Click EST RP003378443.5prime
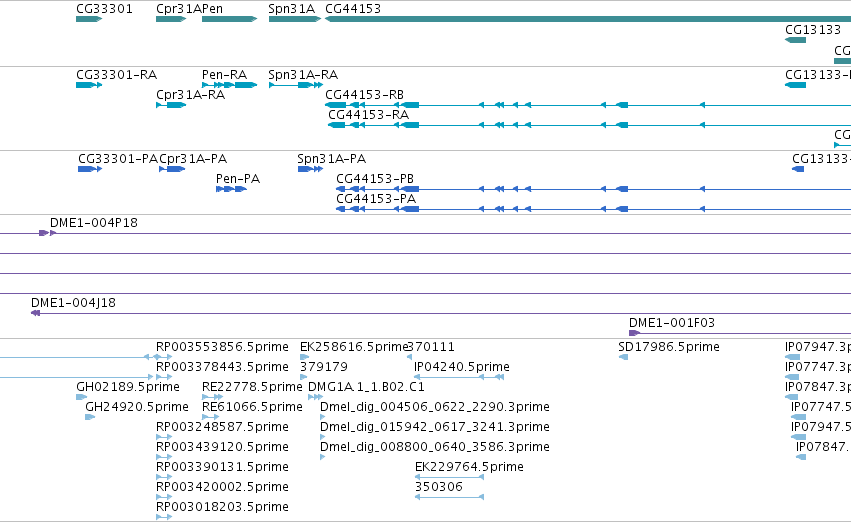The width and height of the screenshot is (851, 522). pyautogui.click(x=222, y=366)
